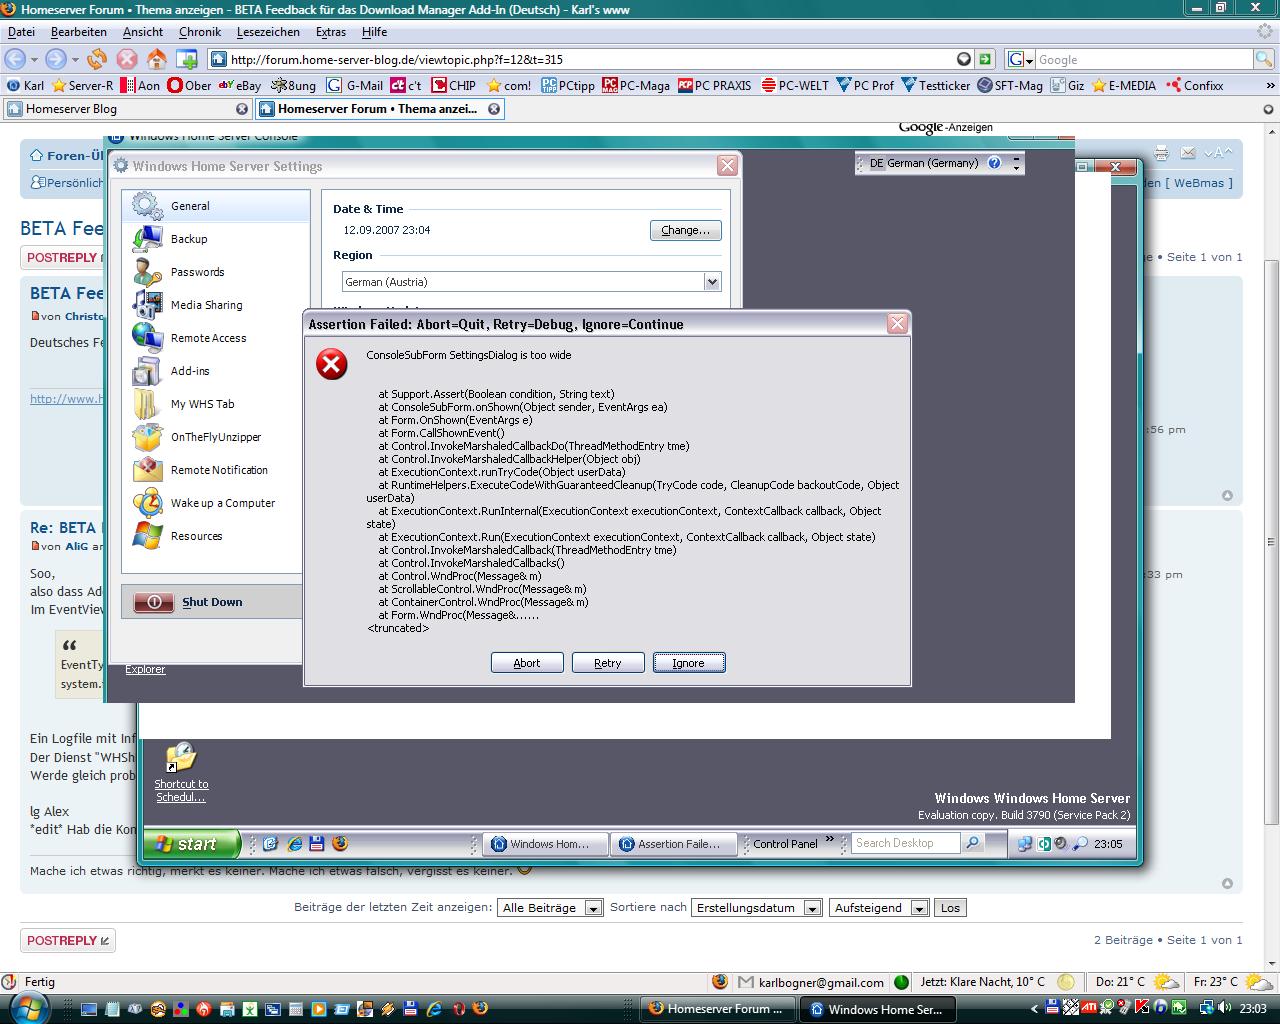
Task: Open the Ansicht menu
Action: tap(143, 32)
